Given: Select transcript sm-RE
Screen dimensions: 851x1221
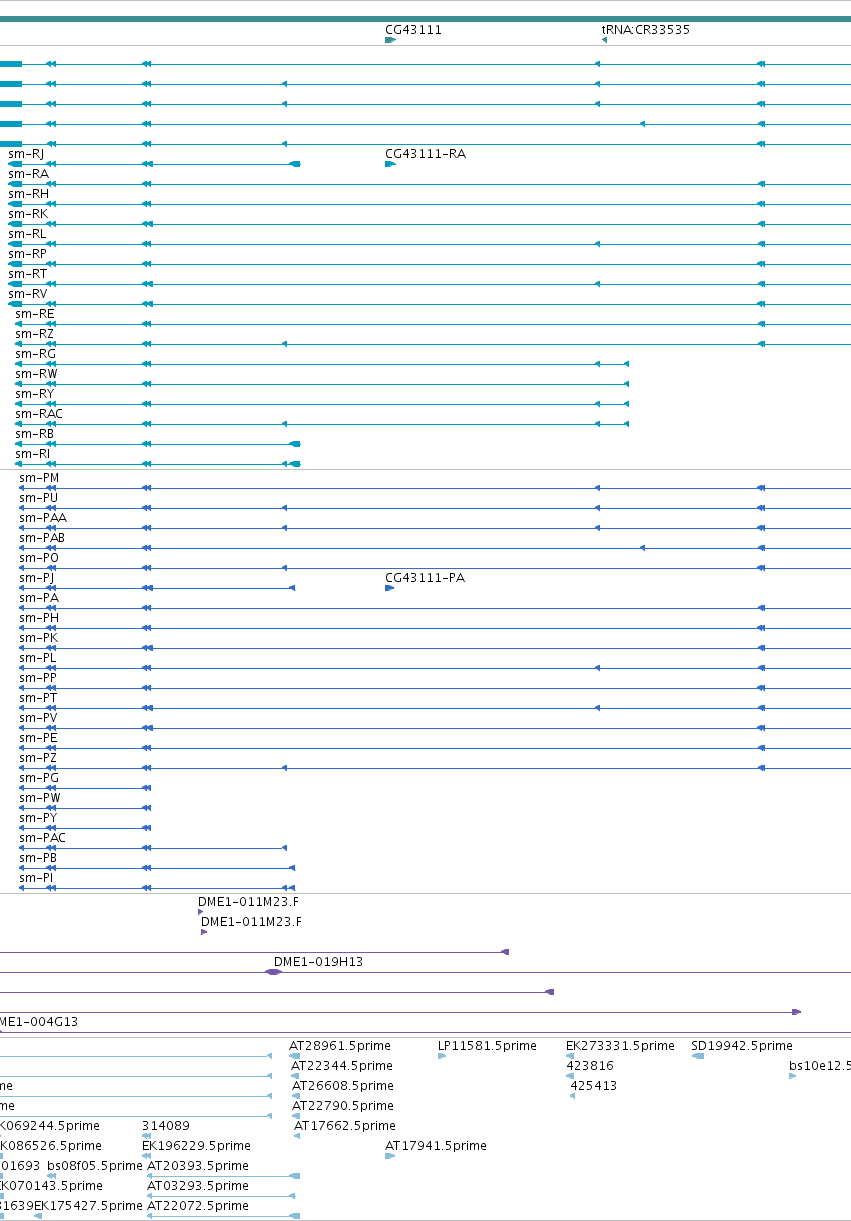Looking at the screenshot, I should pyautogui.click(x=35, y=314).
